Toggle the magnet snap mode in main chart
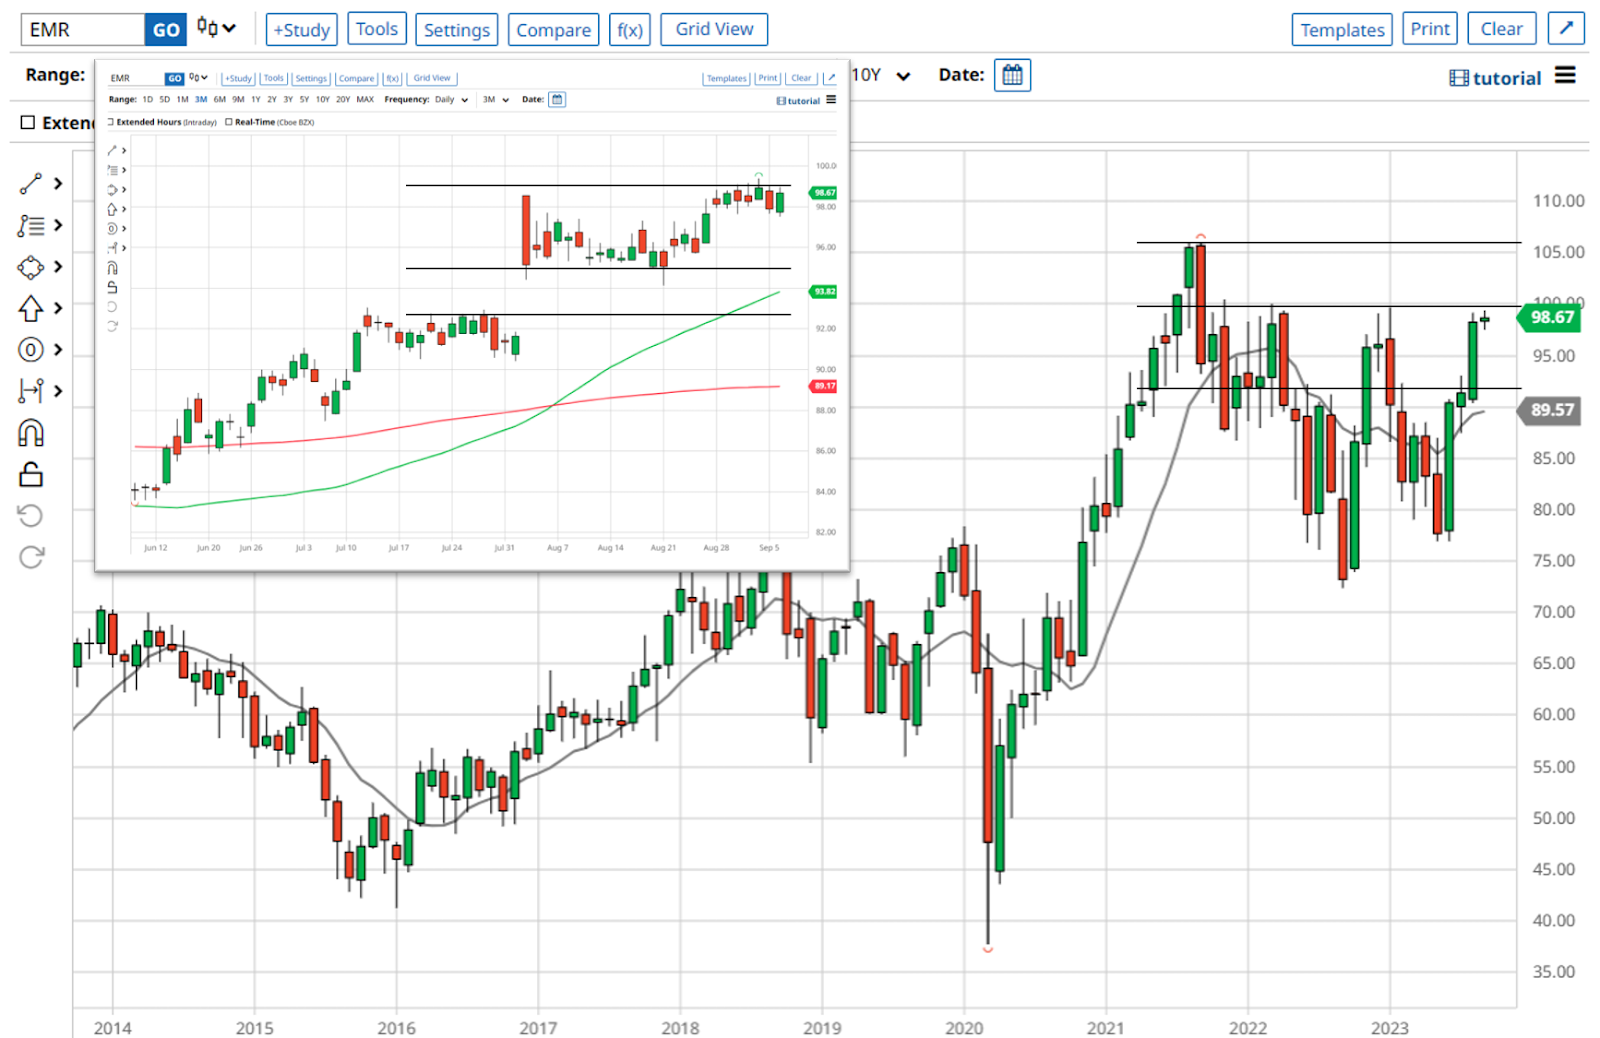 pos(31,433)
